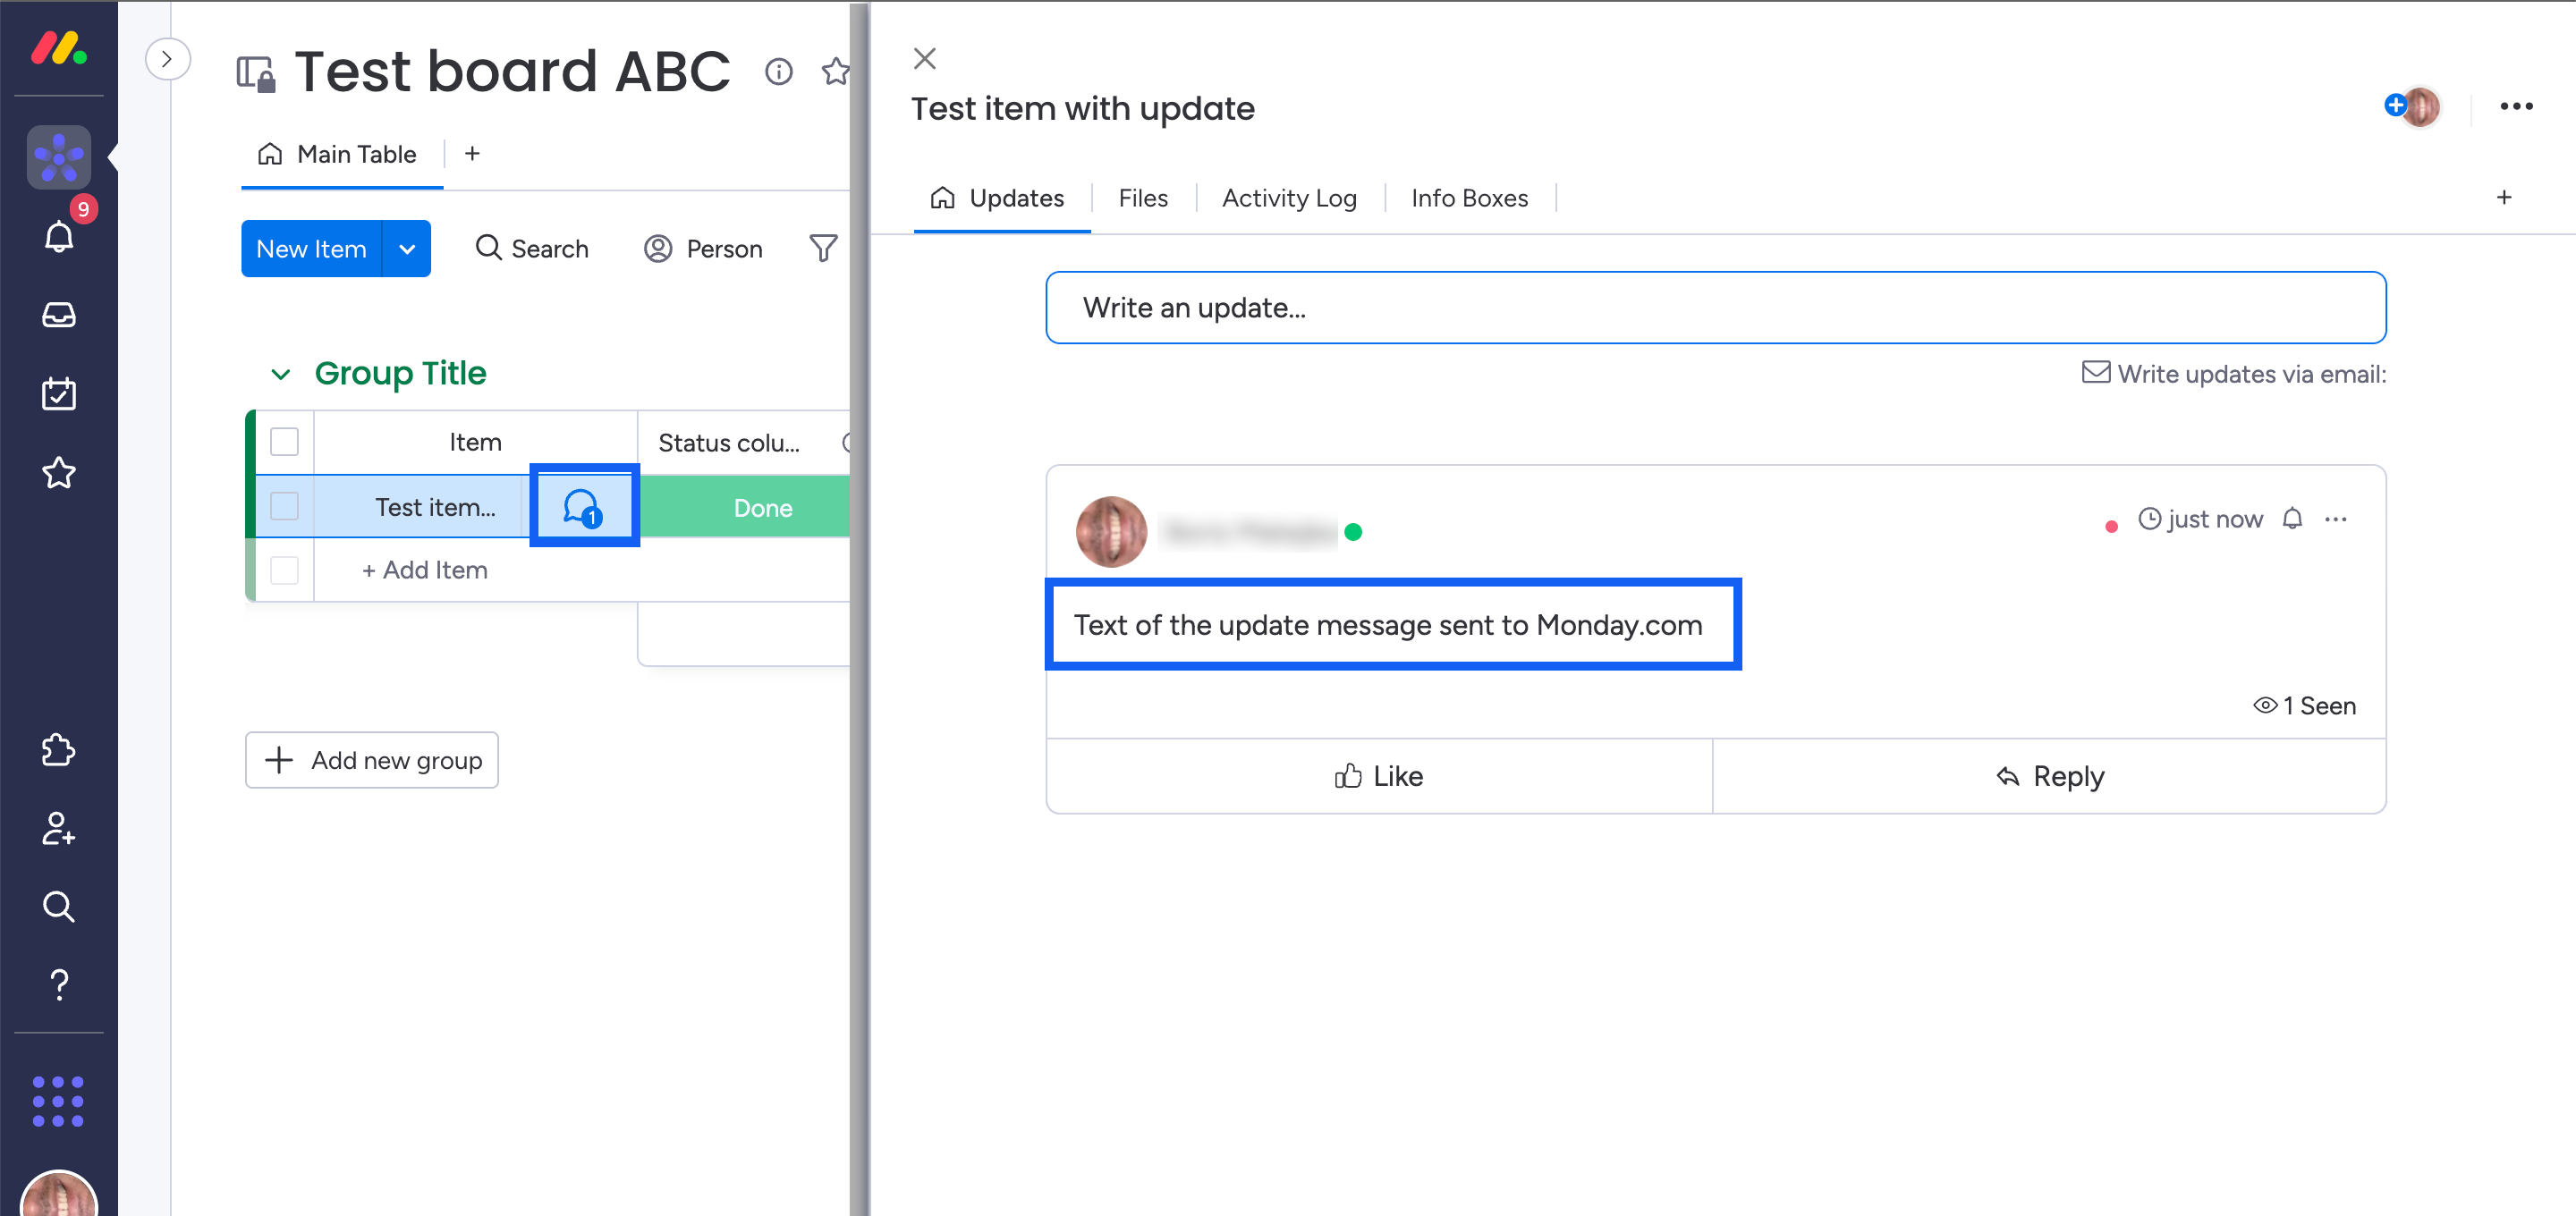
Task: Click the board filter funnel icon
Action: pyautogui.click(x=823, y=249)
